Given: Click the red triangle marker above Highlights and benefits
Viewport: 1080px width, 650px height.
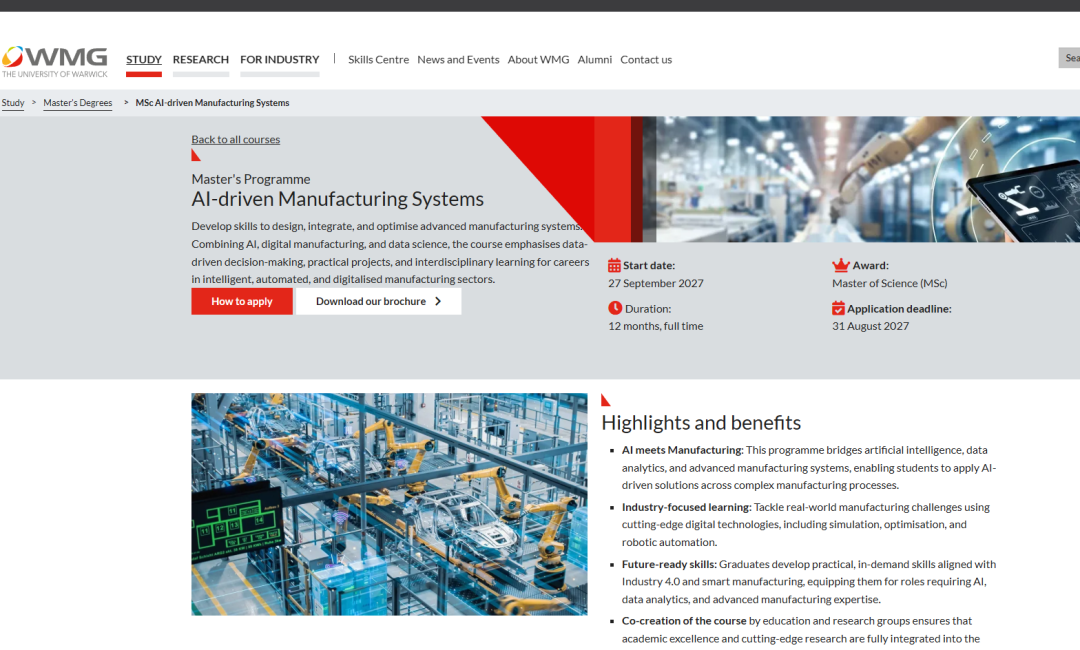Looking at the screenshot, I should (605, 400).
